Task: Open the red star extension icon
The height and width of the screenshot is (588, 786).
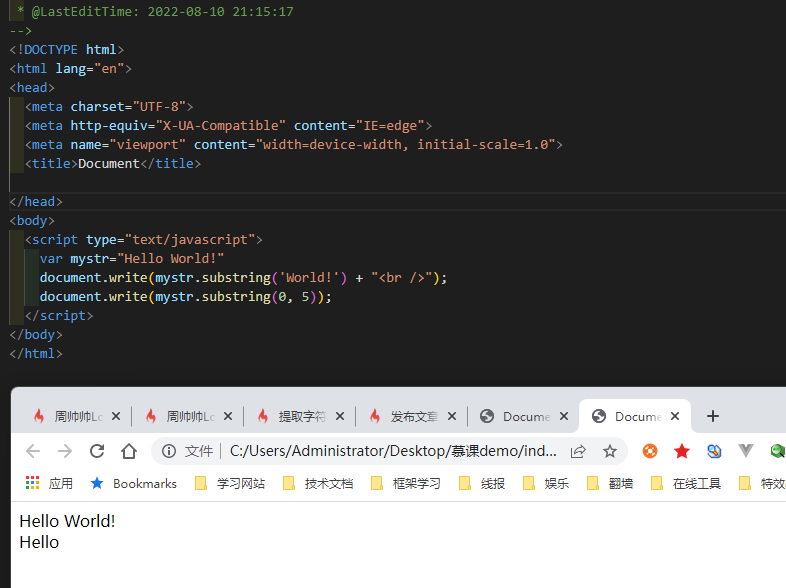Action: pos(682,451)
